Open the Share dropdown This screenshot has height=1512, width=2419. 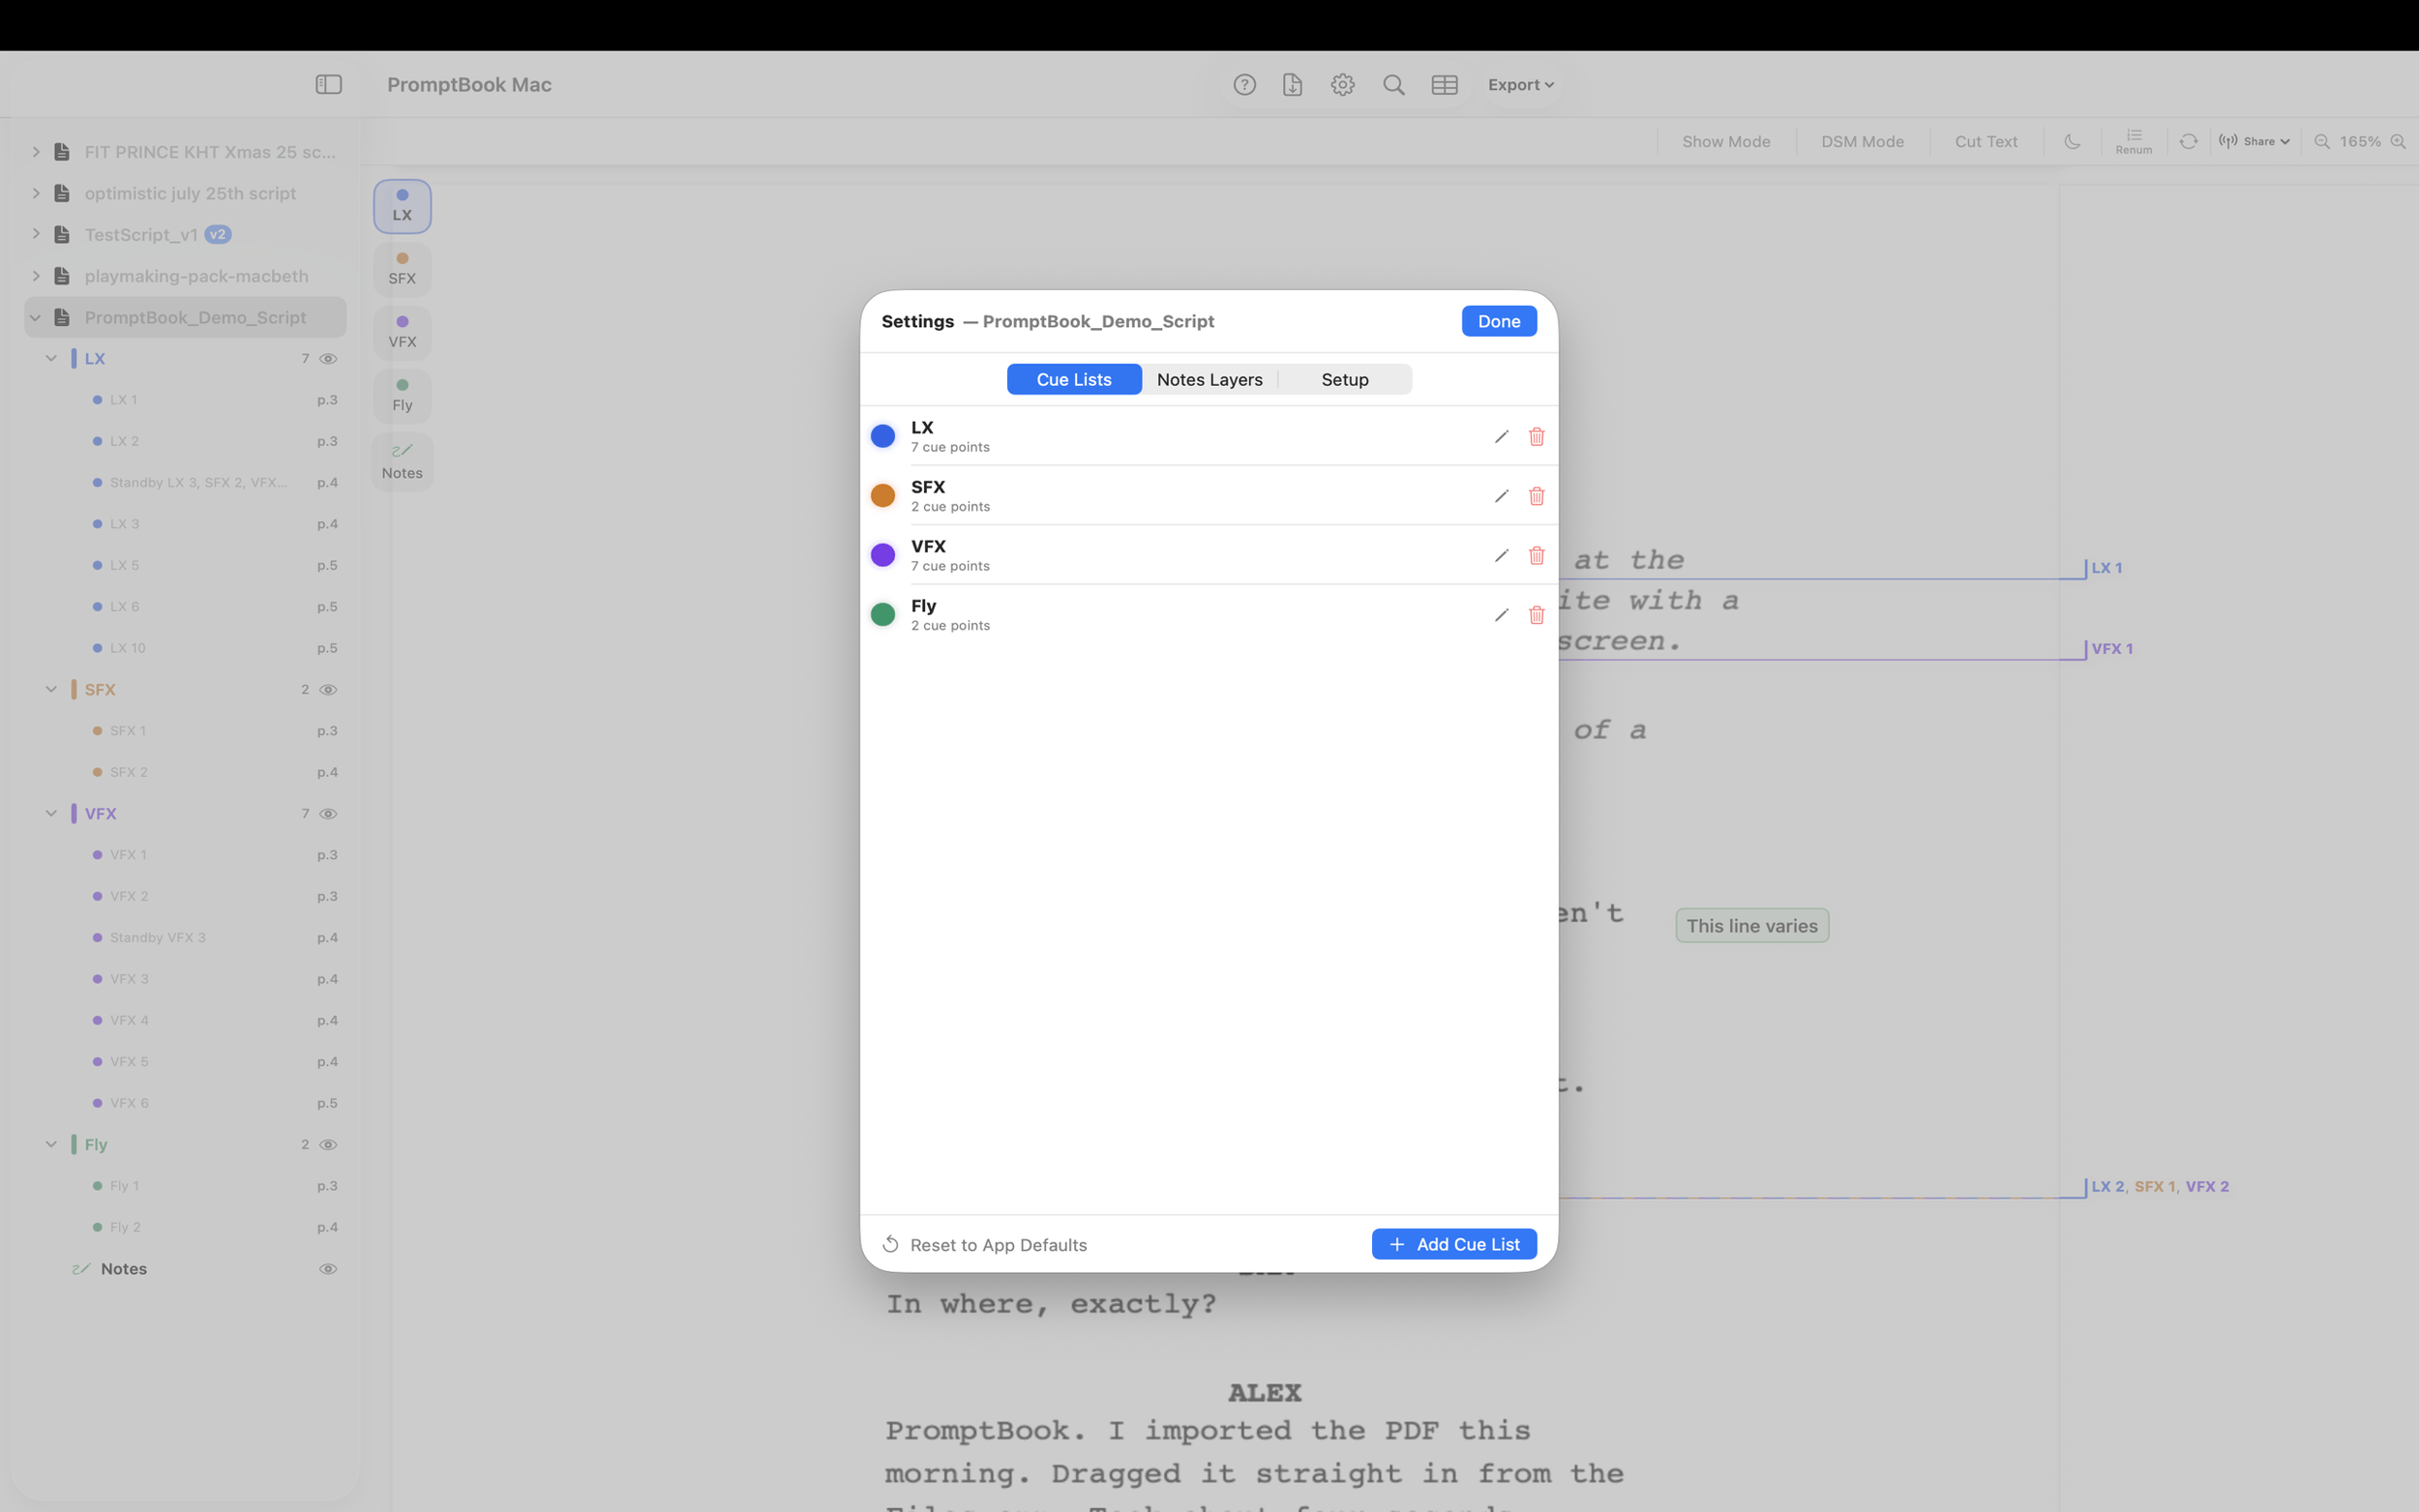pos(2254,141)
